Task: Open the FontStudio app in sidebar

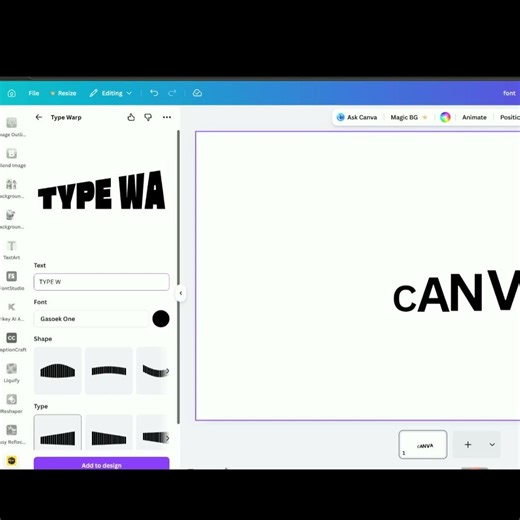Action: 12,280
